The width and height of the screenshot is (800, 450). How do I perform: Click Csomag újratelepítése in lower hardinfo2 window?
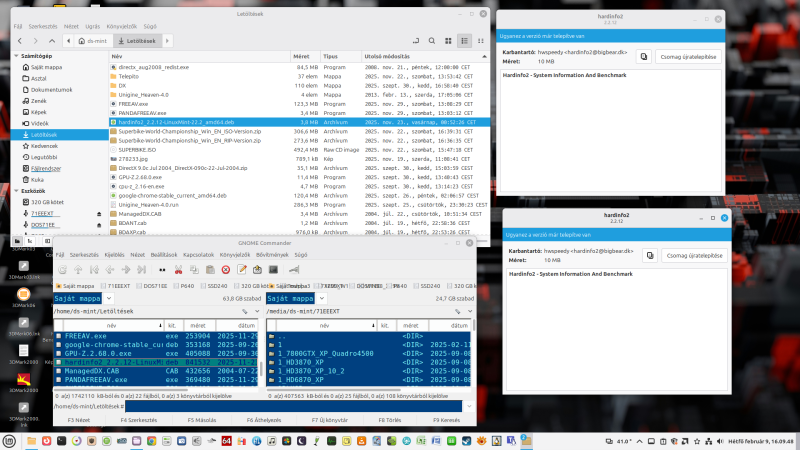coord(694,255)
